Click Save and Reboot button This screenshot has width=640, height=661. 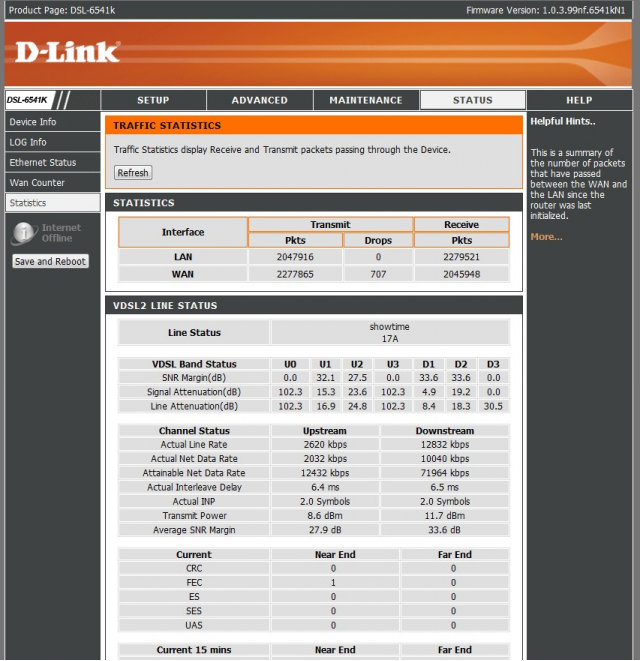coord(51,261)
